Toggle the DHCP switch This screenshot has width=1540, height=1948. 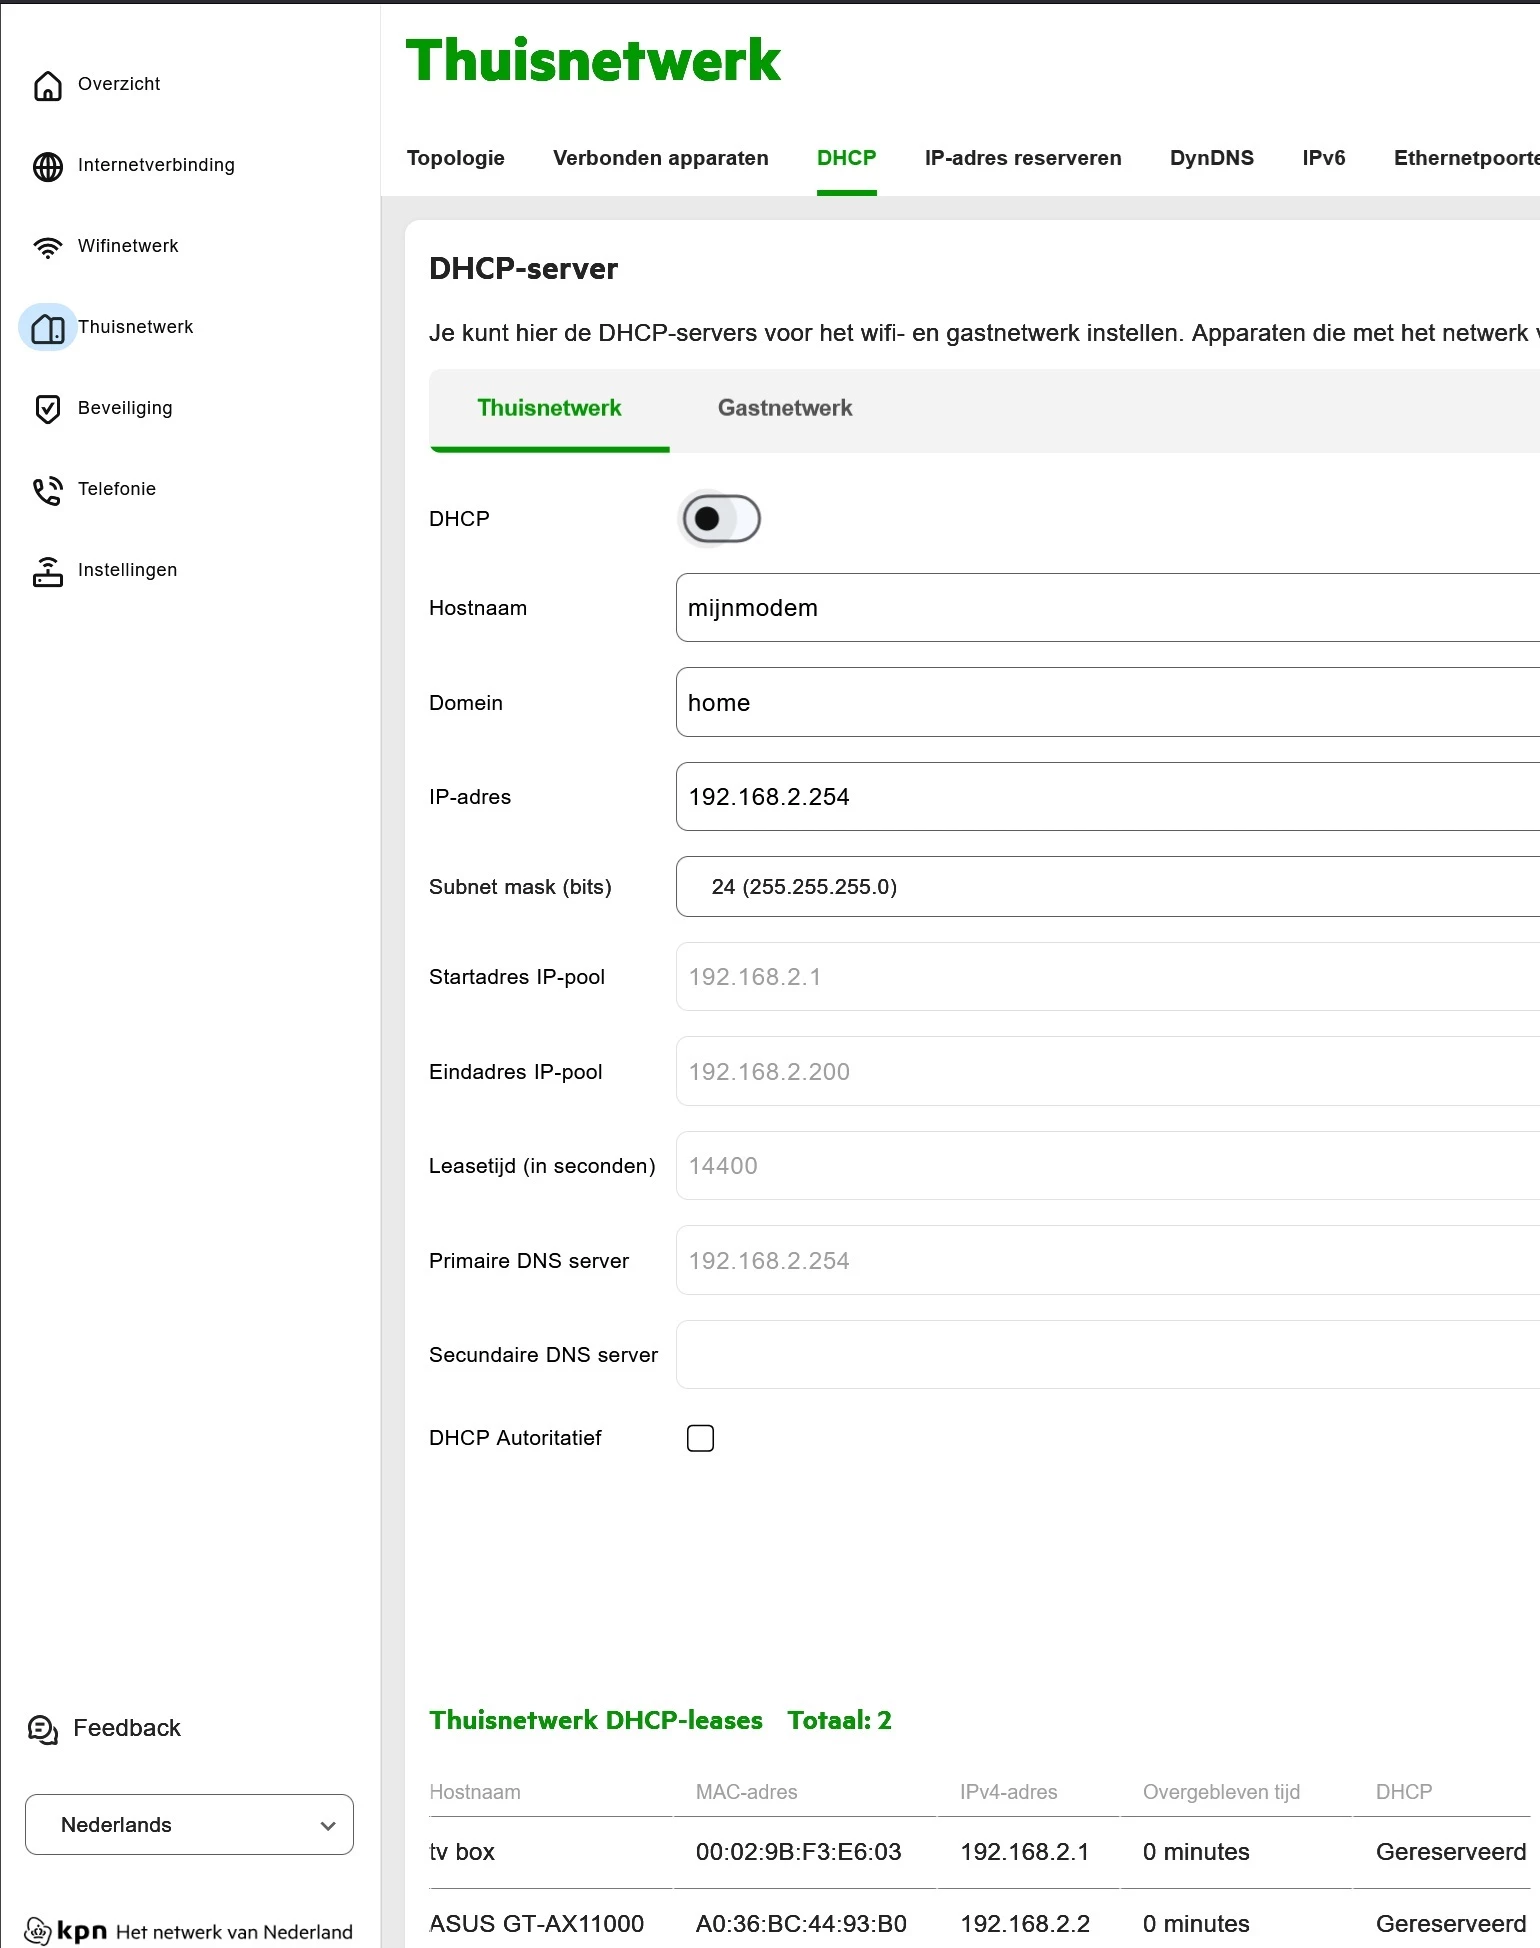tap(720, 519)
